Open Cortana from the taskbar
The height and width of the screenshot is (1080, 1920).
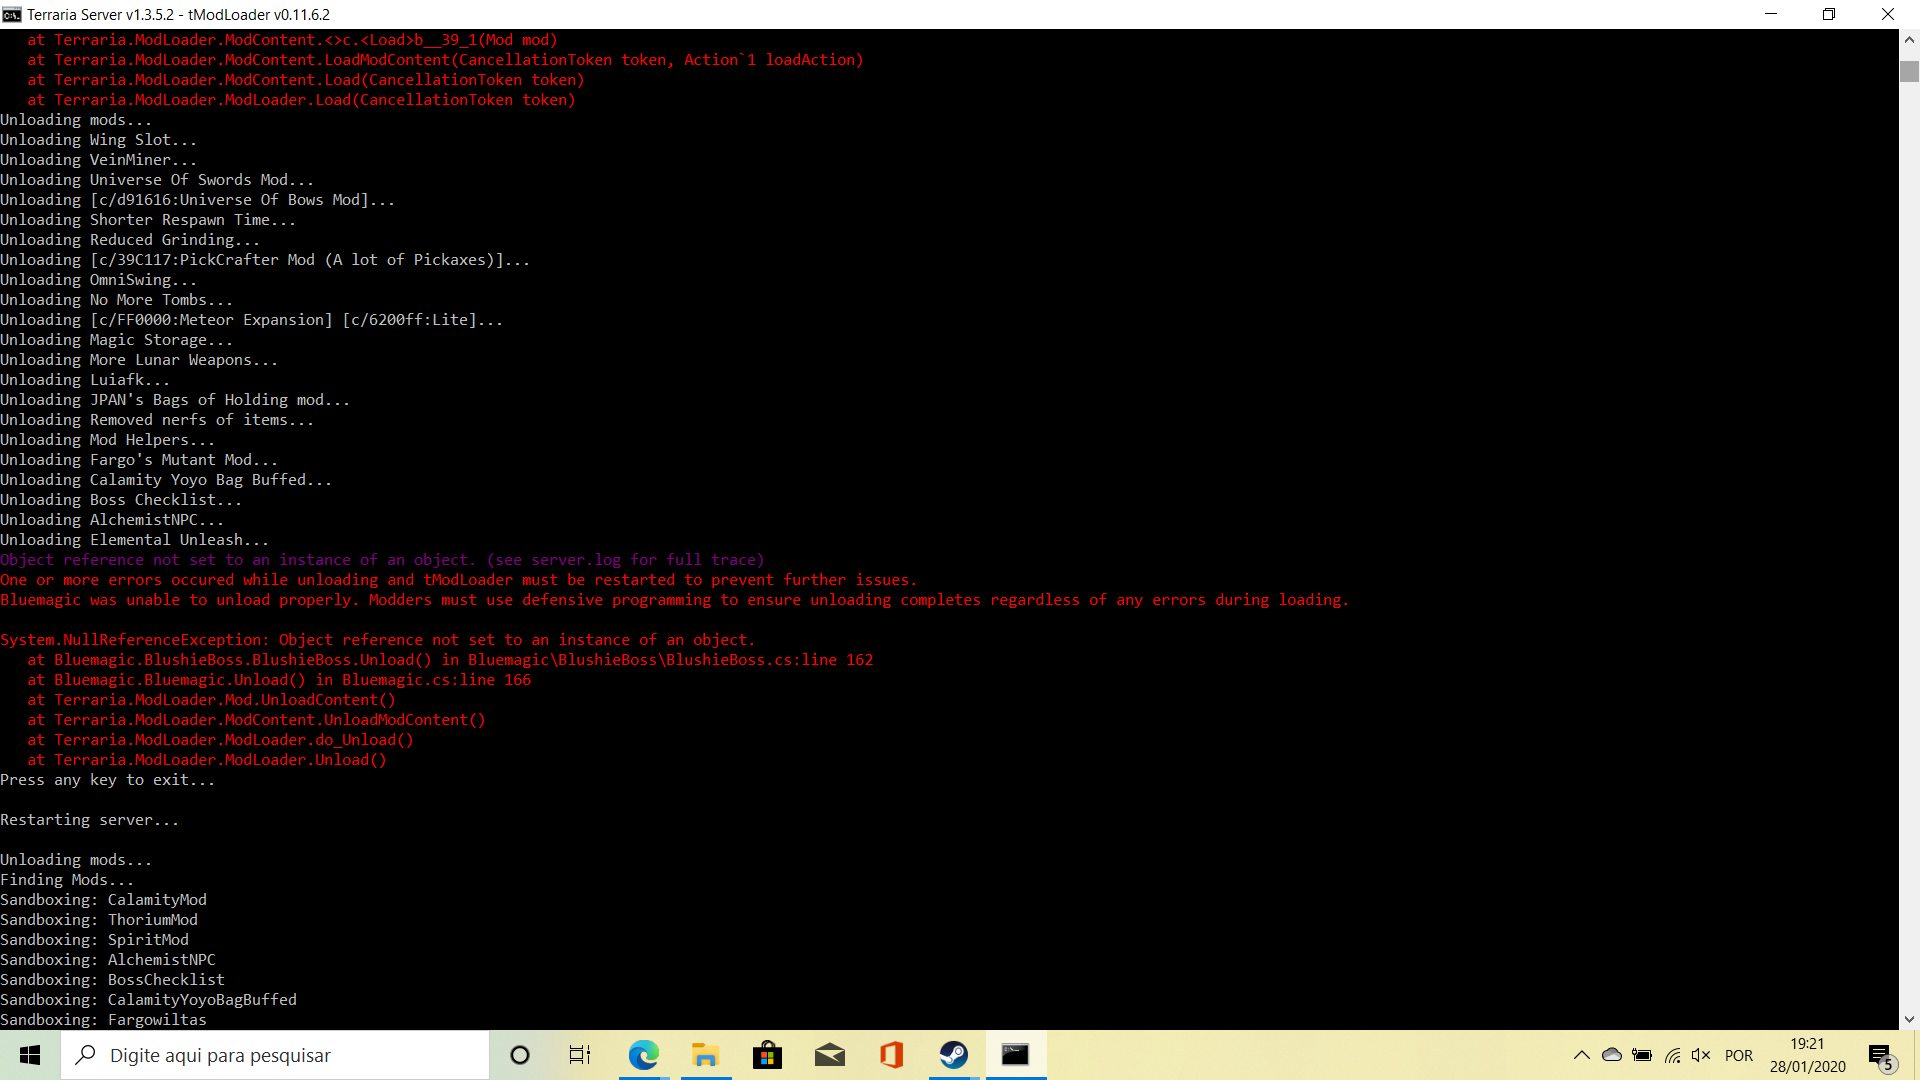coord(520,1055)
